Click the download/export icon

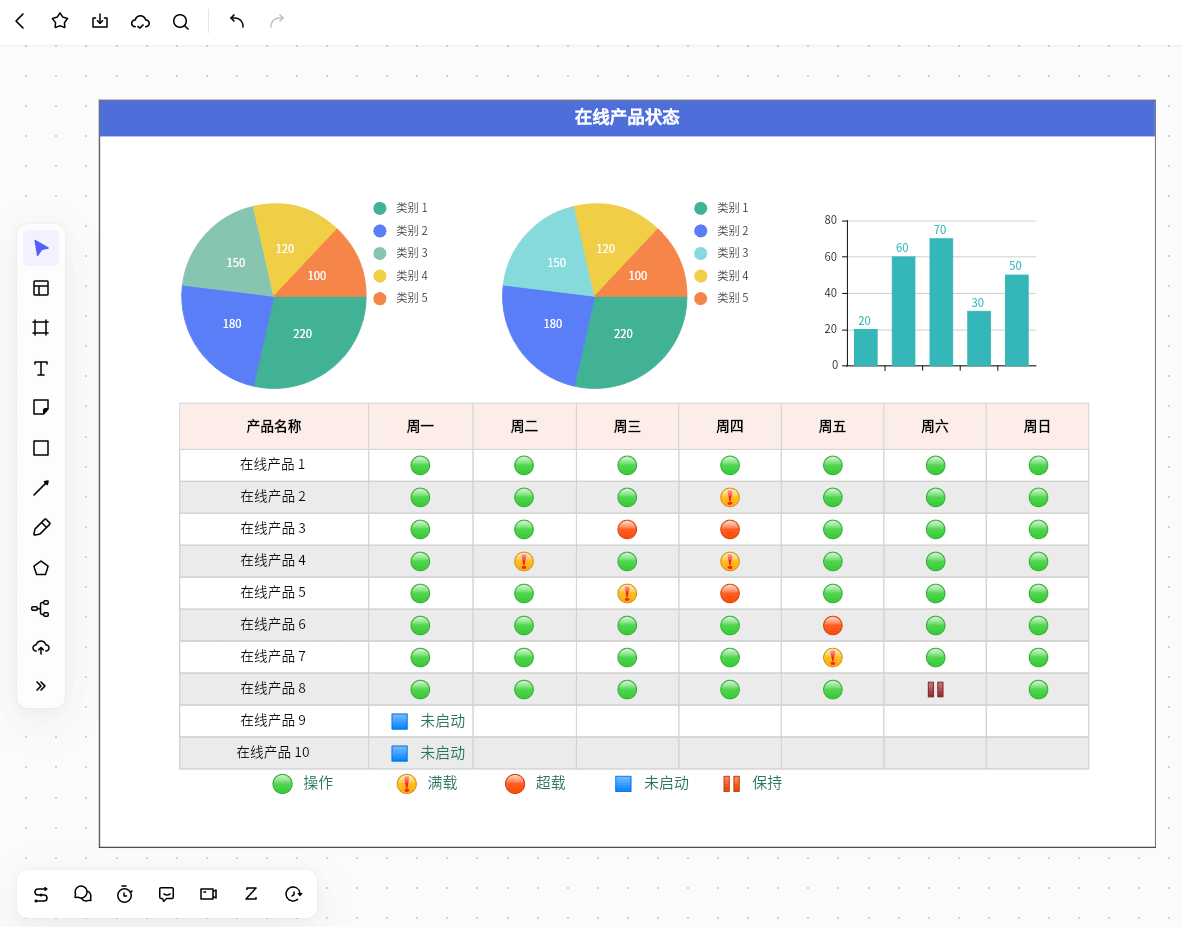(x=100, y=21)
